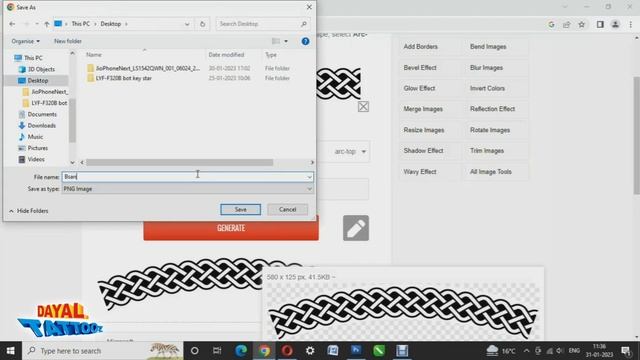Open the Blur Images tool link
The height and width of the screenshot is (360, 640).
click(x=486, y=68)
